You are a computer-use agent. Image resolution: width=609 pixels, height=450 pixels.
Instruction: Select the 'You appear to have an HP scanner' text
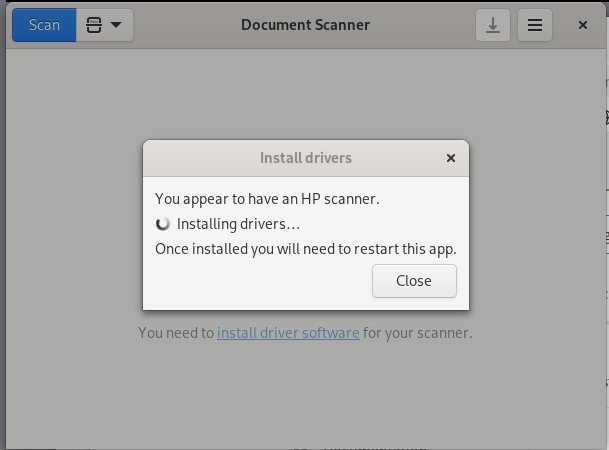point(267,199)
